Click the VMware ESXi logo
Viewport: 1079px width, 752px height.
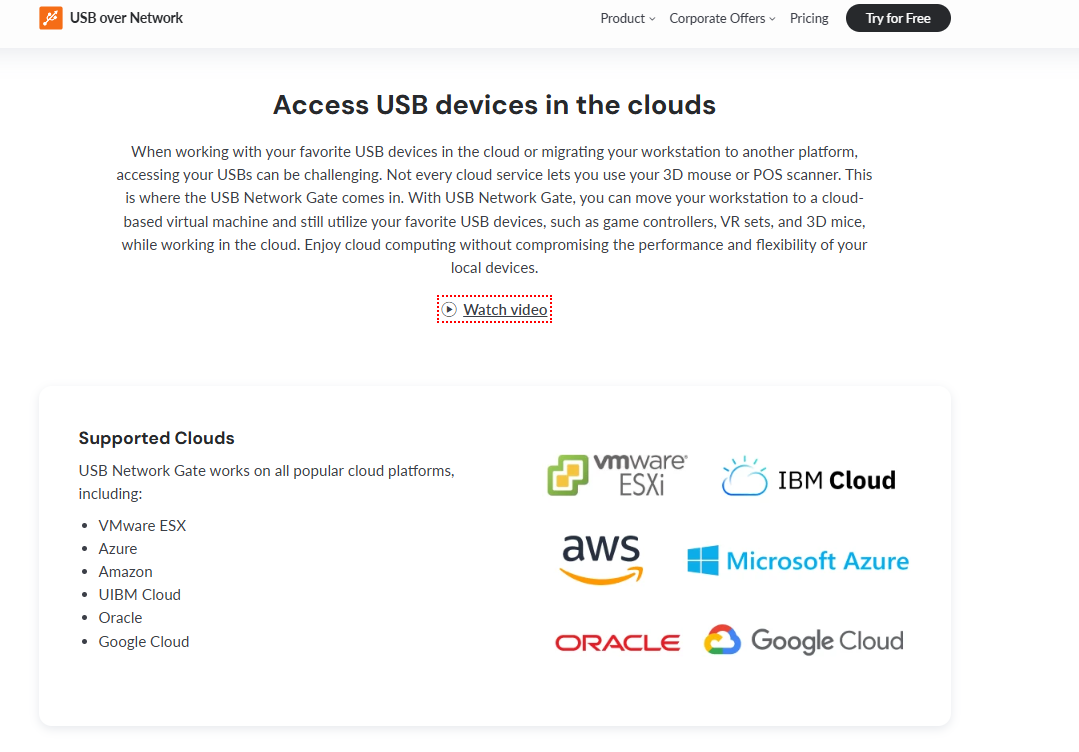[617, 474]
